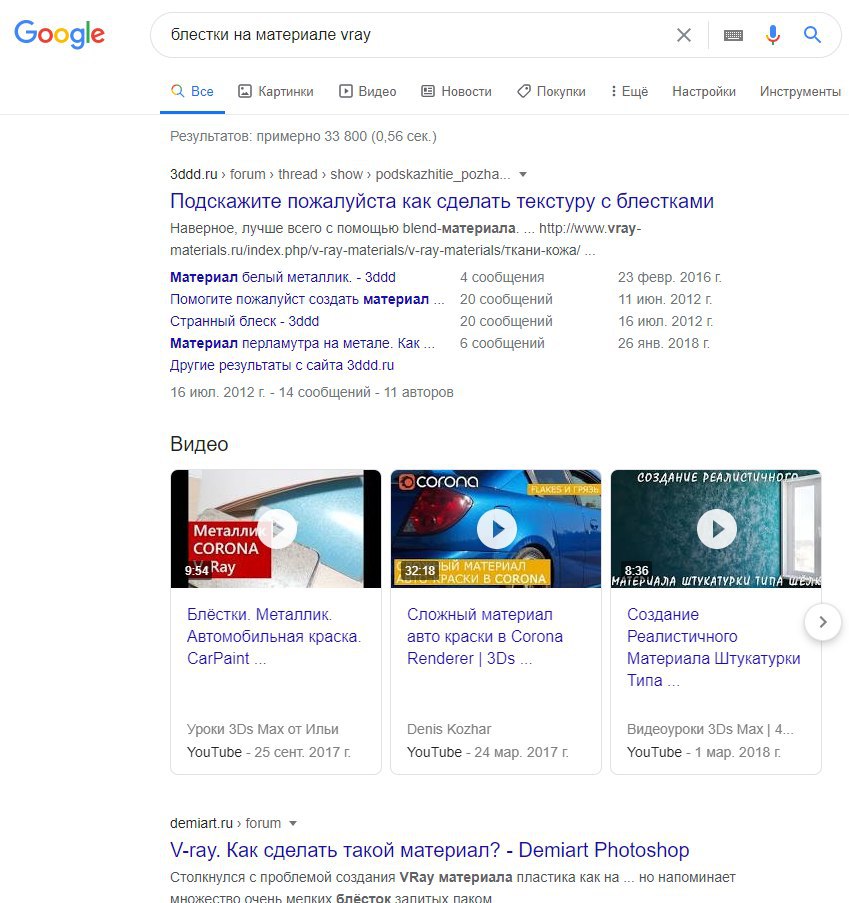Click the Видео tab play icon
The image size is (849, 903).
click(x=346, y=91)
